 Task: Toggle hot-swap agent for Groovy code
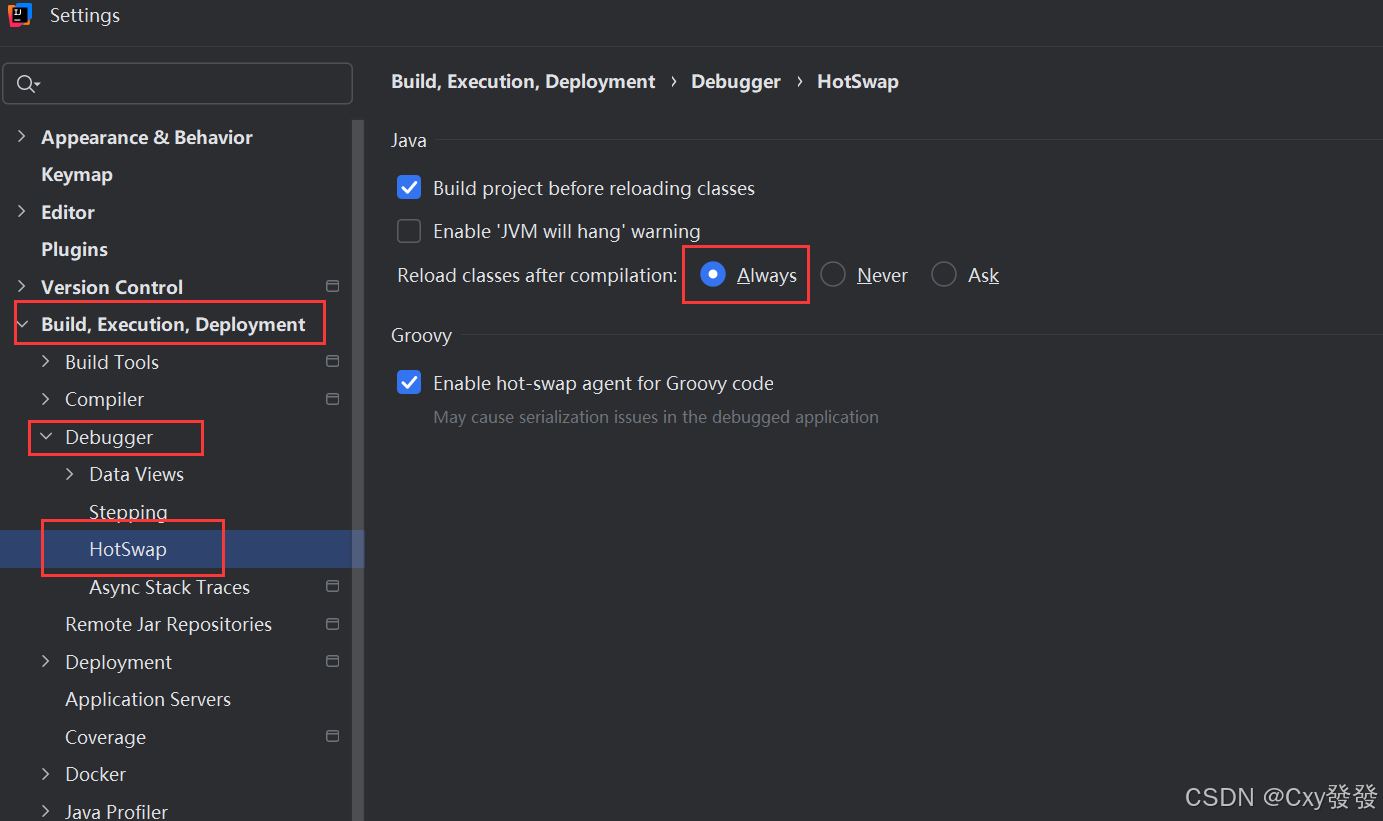(409, 382)
